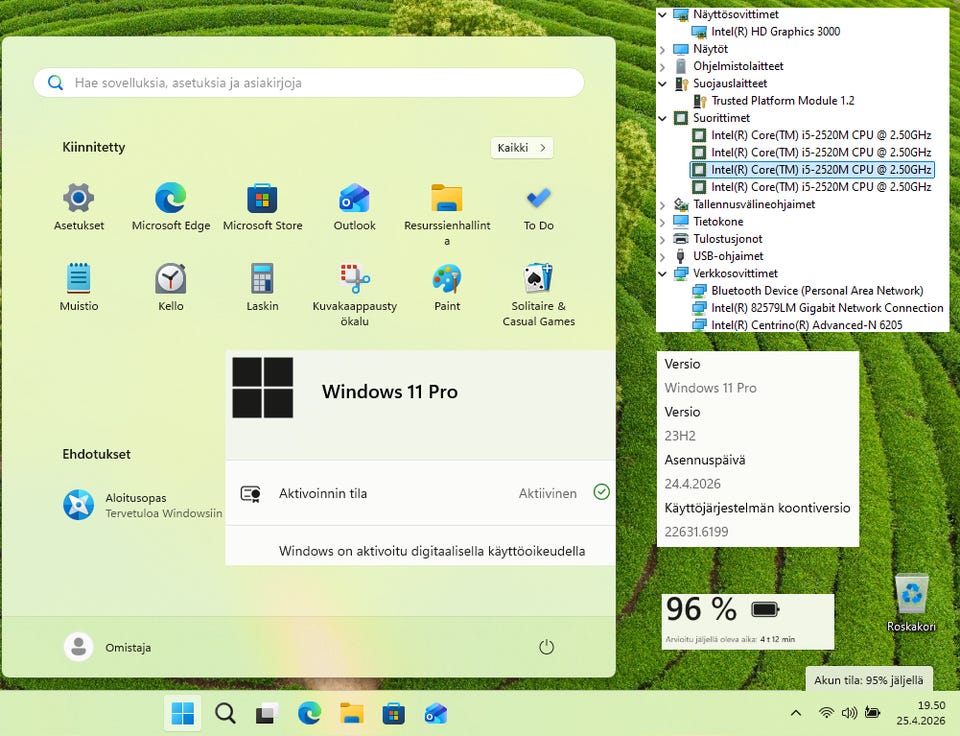Screen dimensions: 960x736
Task: Collapse the Näyttösovittimet node
Action: point(662,15)
